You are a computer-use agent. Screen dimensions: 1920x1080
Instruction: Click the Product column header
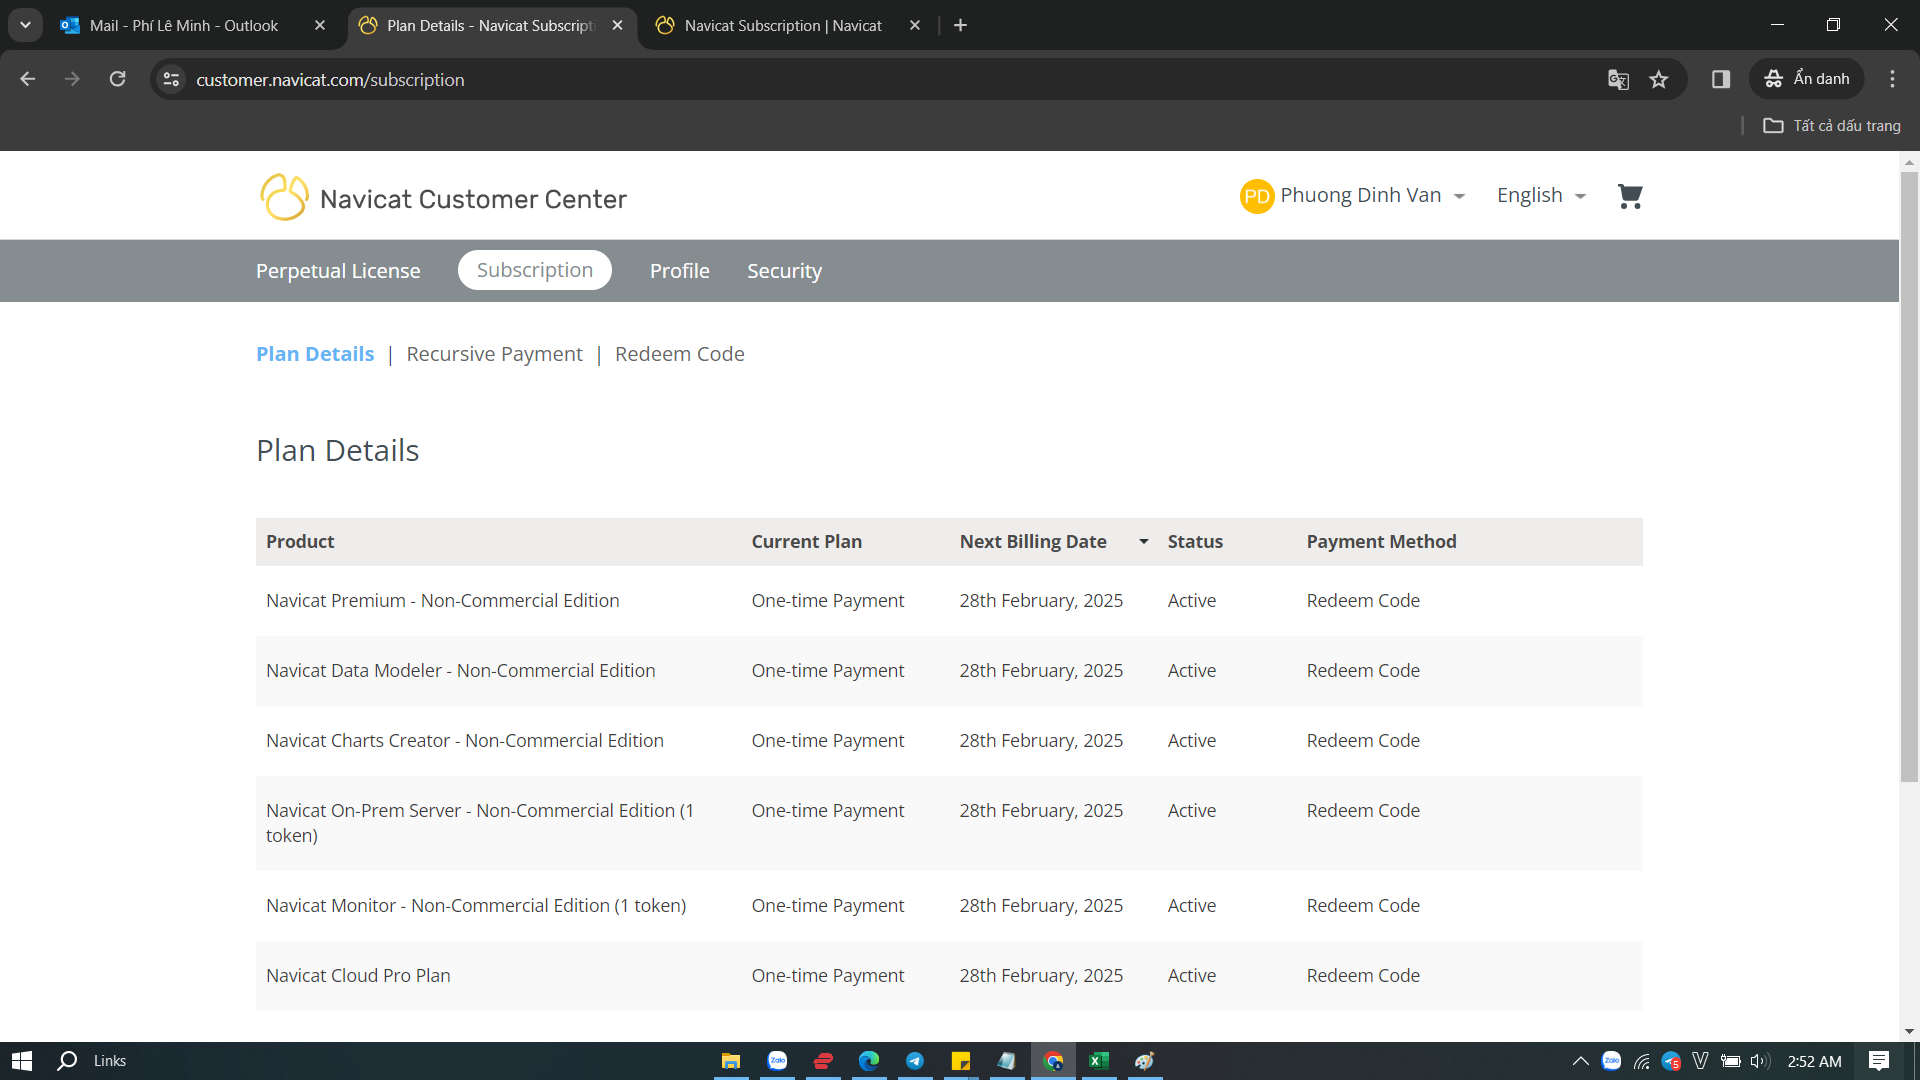[300, 541]
